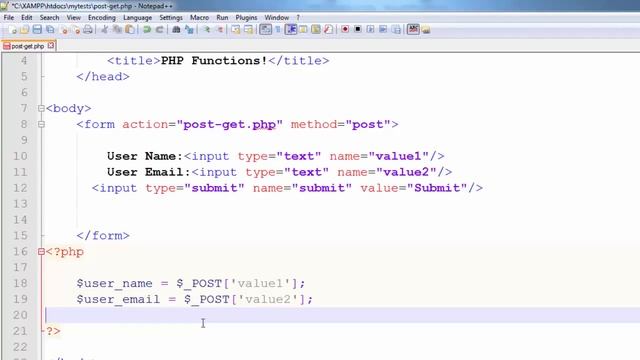Image resolution: width=640 pixels, height=360 pixels.
Task: Click name value "value1" on line 10
Action: click(398, 156)
